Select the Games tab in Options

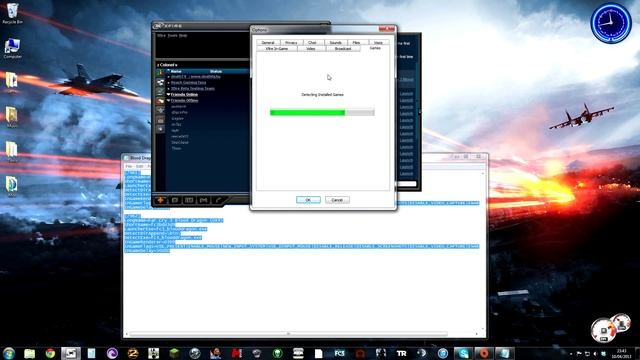tap(375, 48)
